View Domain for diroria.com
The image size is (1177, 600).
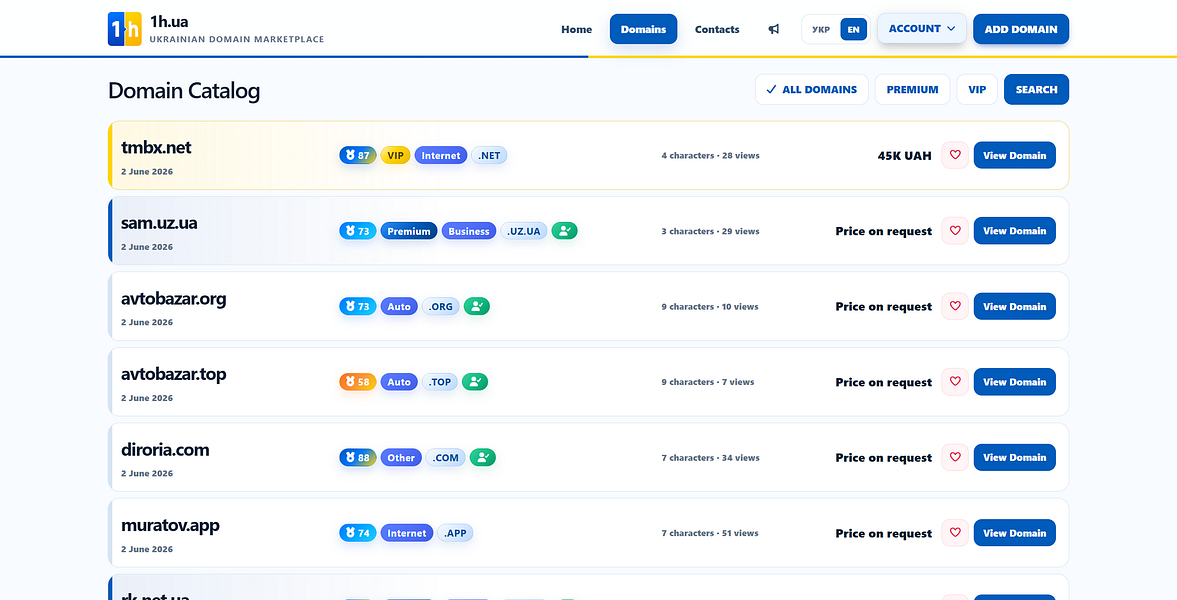(x=1015, y=457)
